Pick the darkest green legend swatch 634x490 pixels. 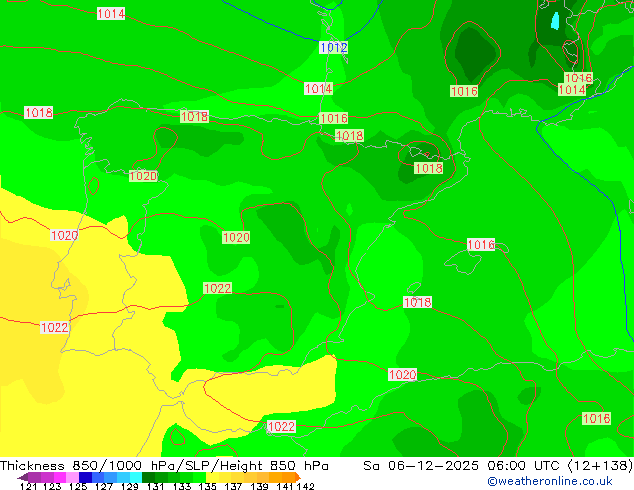click(148, 477)
